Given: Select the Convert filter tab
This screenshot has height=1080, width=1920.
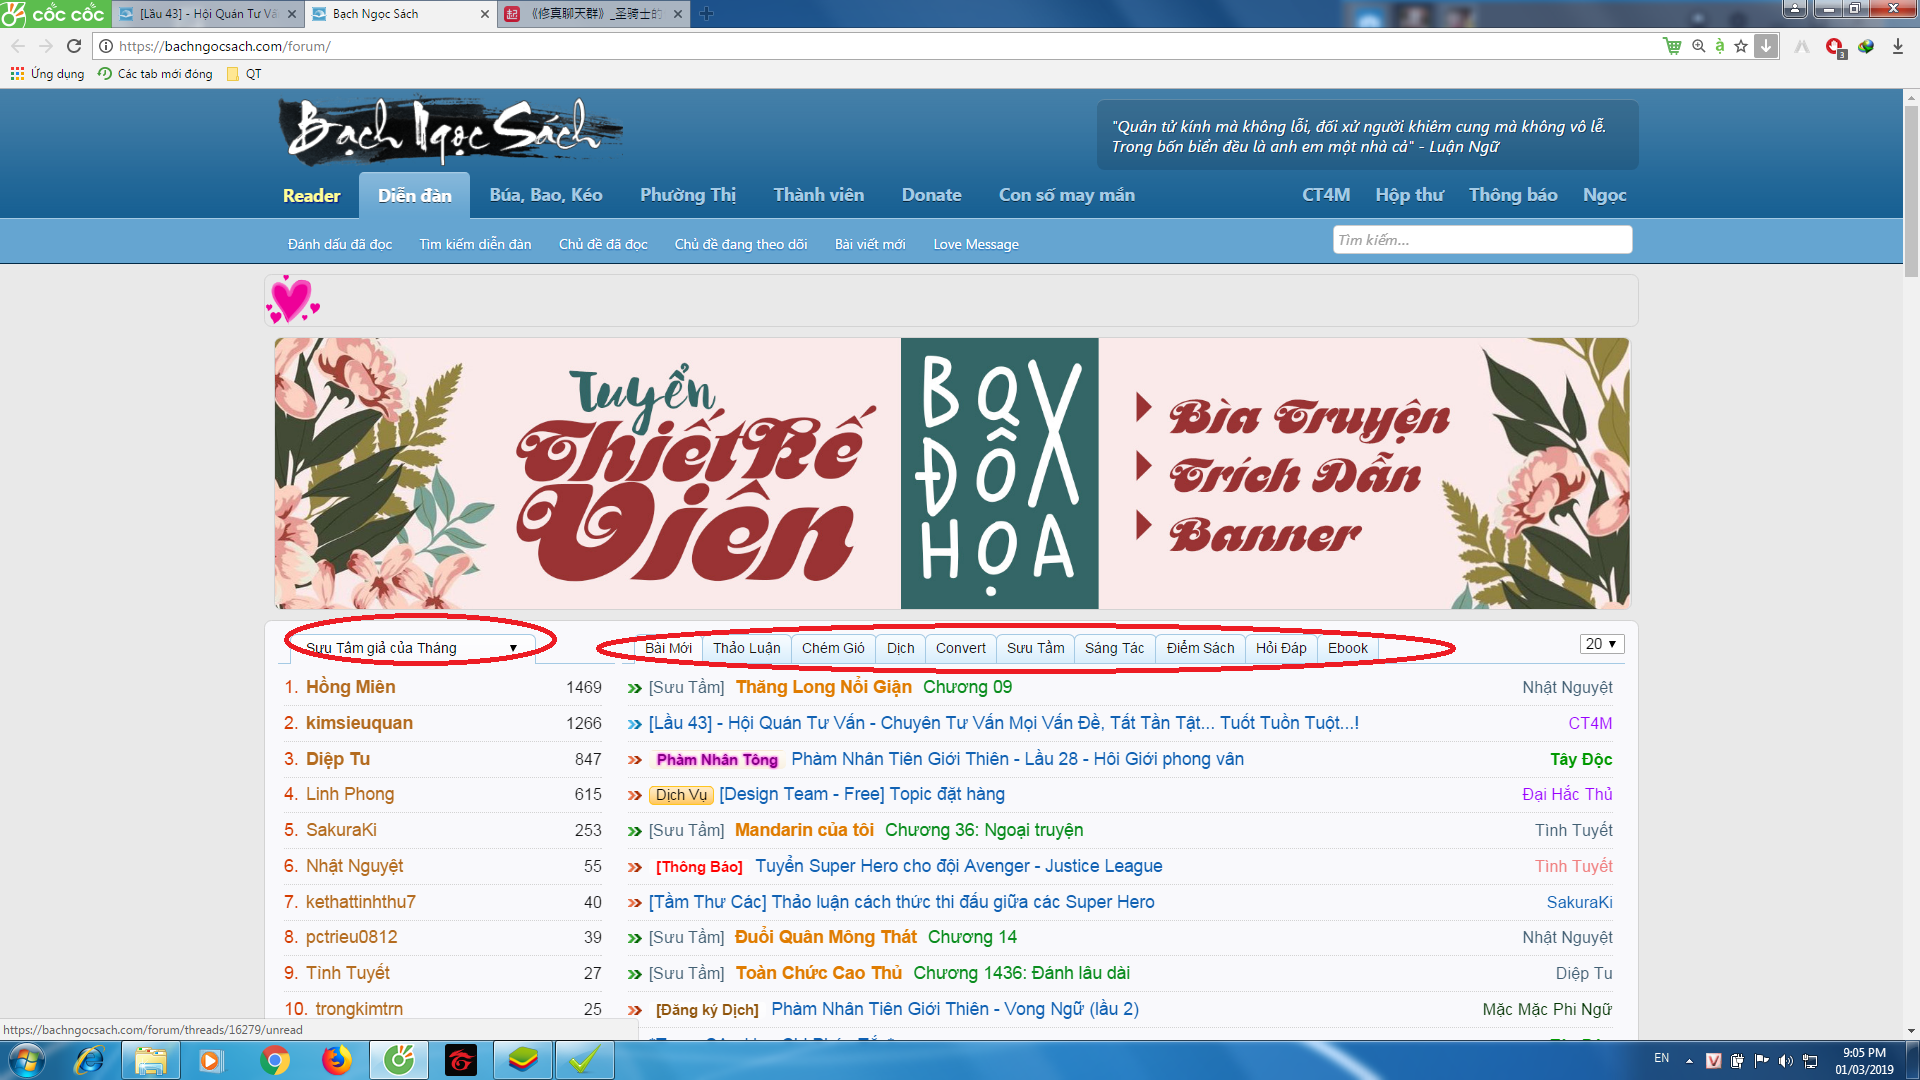Looking at the screenshot, I should pos(960,648).
